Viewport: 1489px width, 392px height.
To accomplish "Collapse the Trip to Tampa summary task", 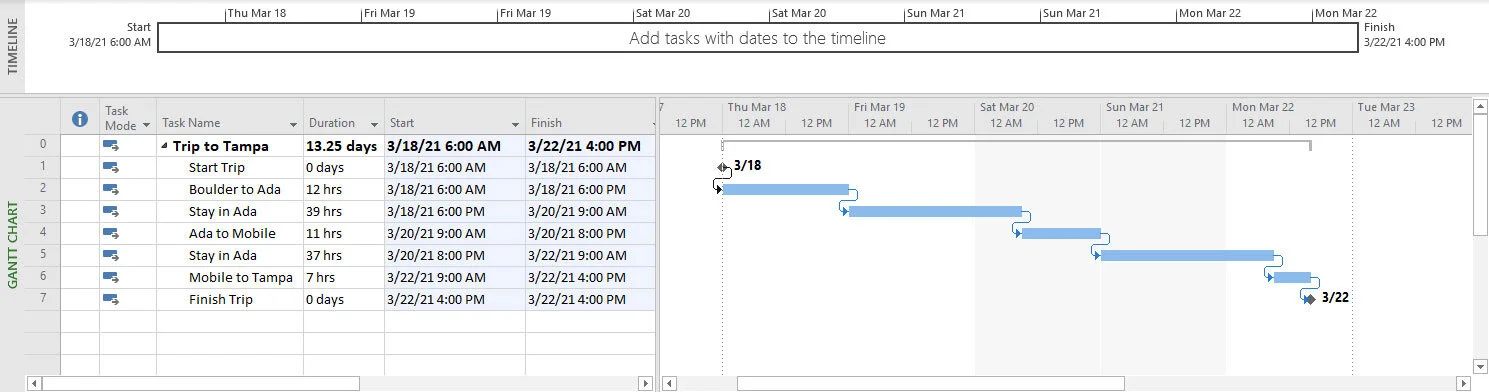I will click(165, 147).
